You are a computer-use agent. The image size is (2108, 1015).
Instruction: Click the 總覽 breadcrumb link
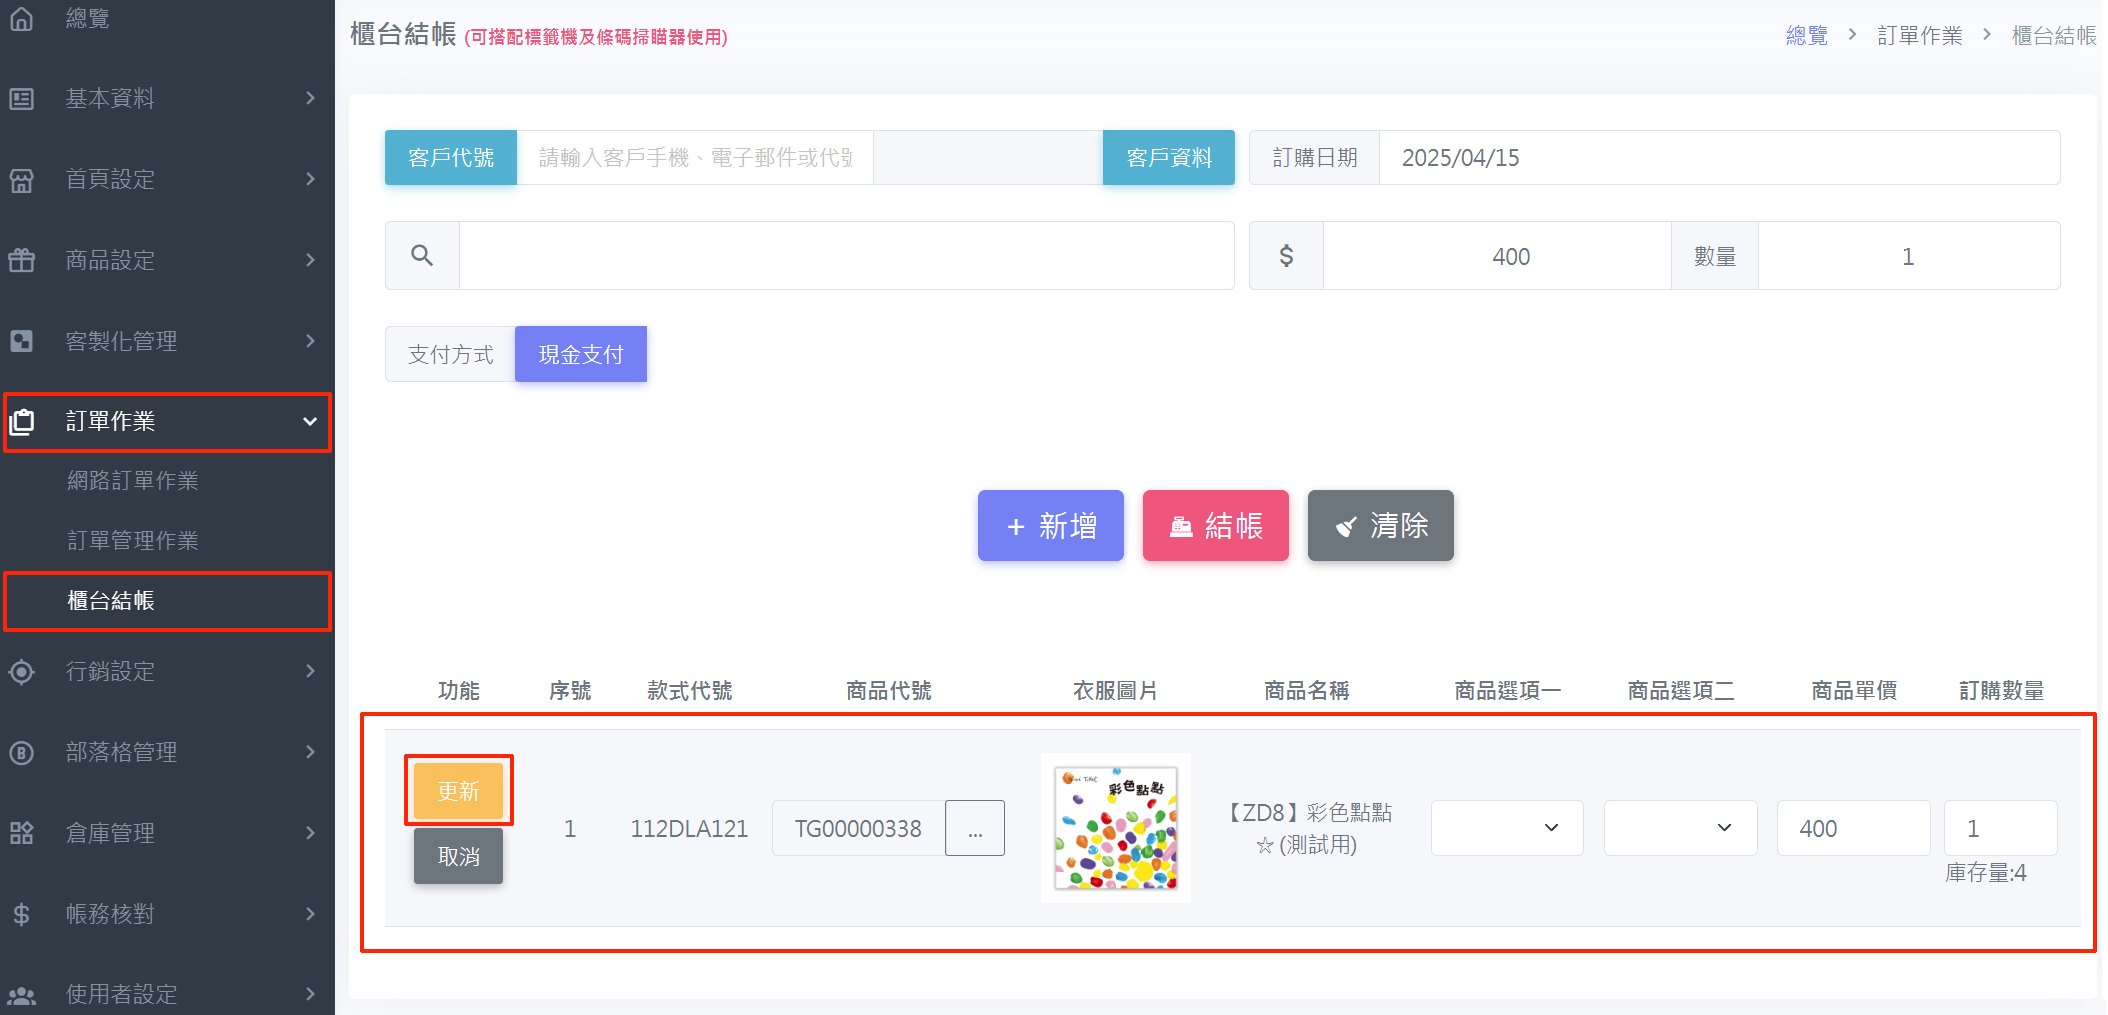click(x=1806, y=36)
